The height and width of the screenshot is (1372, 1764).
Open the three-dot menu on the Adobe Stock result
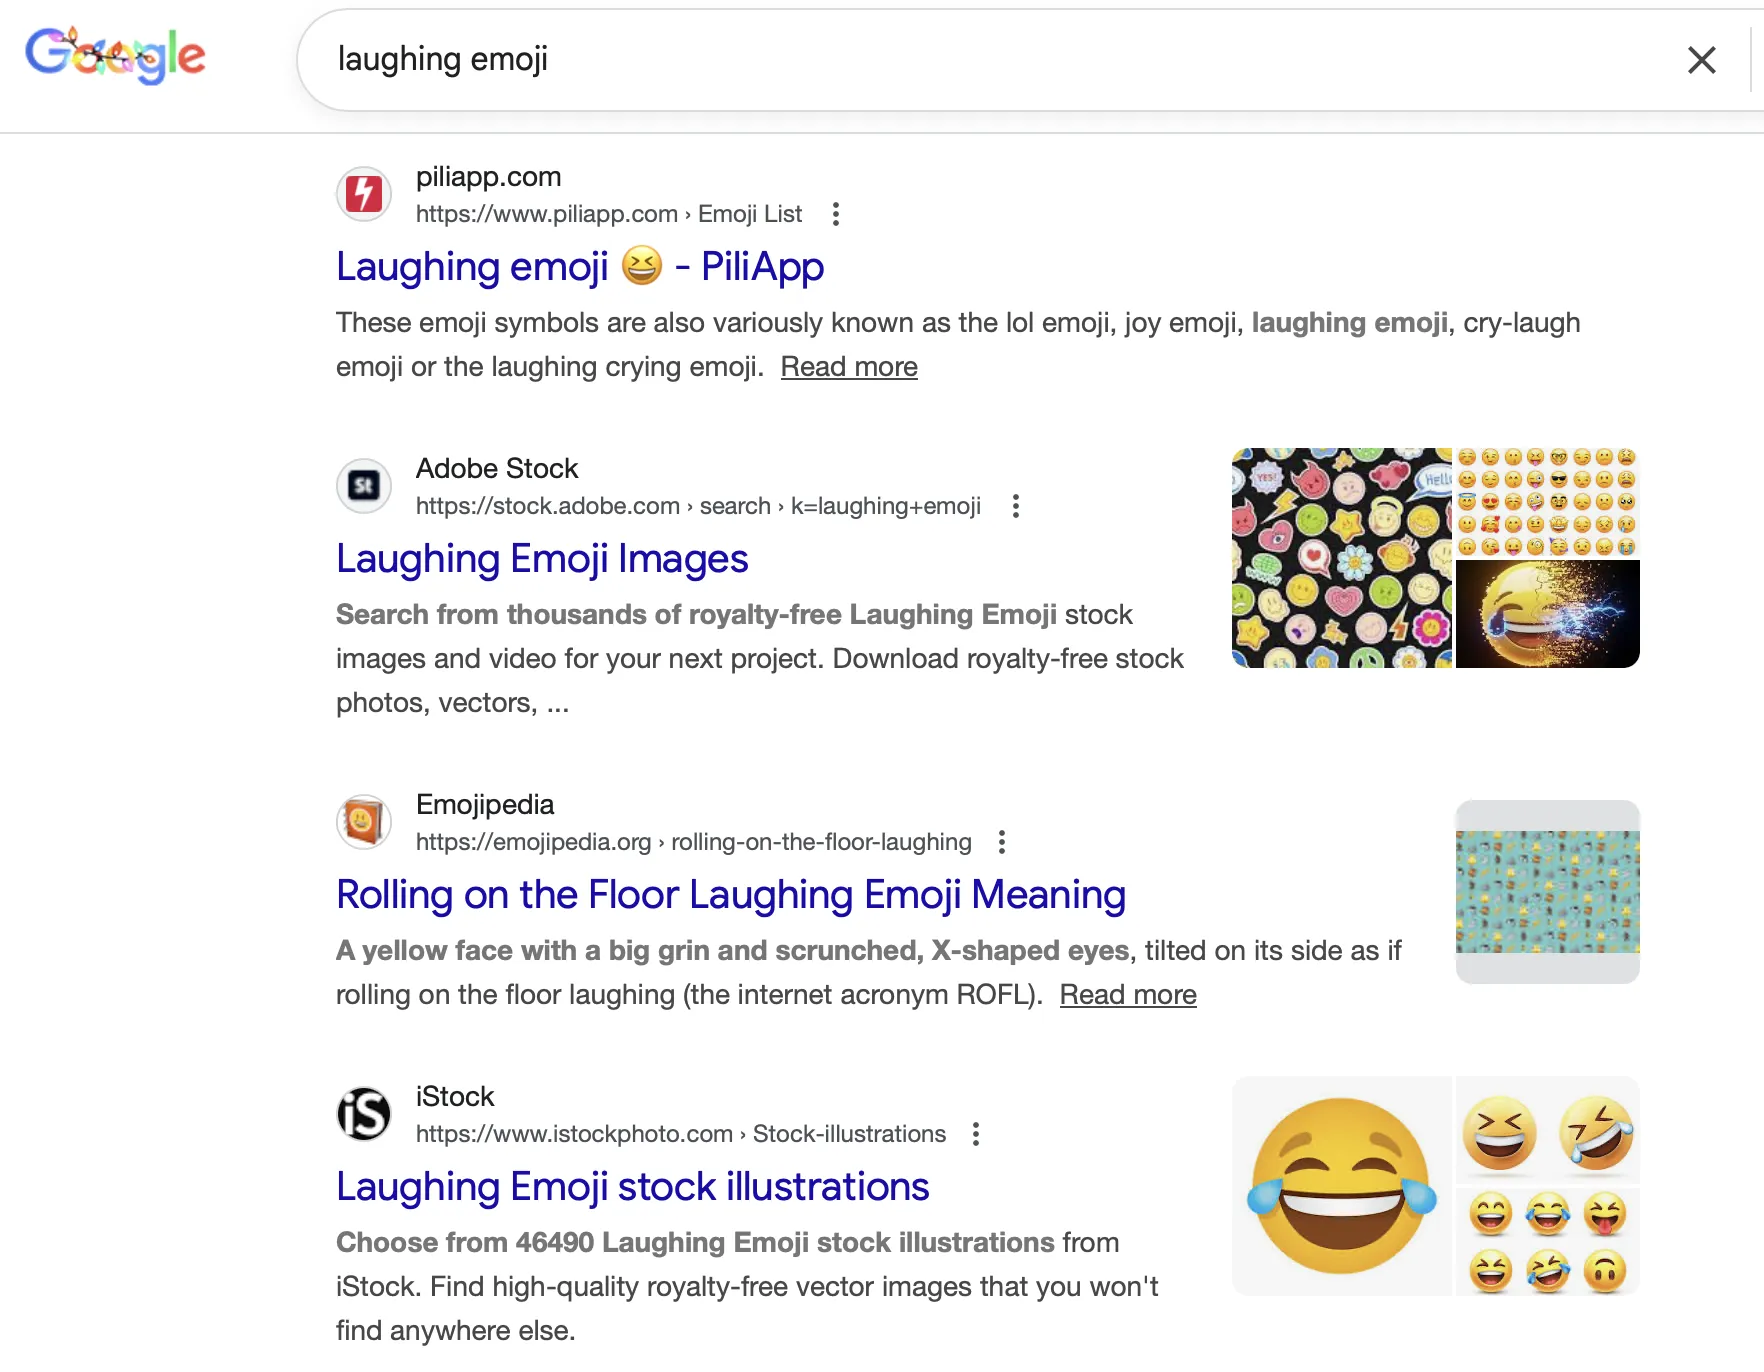pos(1016,507)
